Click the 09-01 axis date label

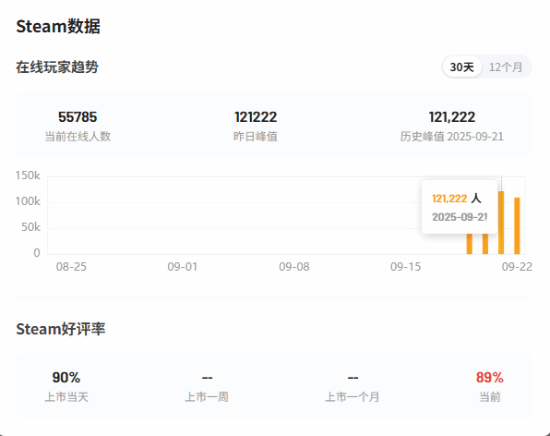tap(182, 267)
